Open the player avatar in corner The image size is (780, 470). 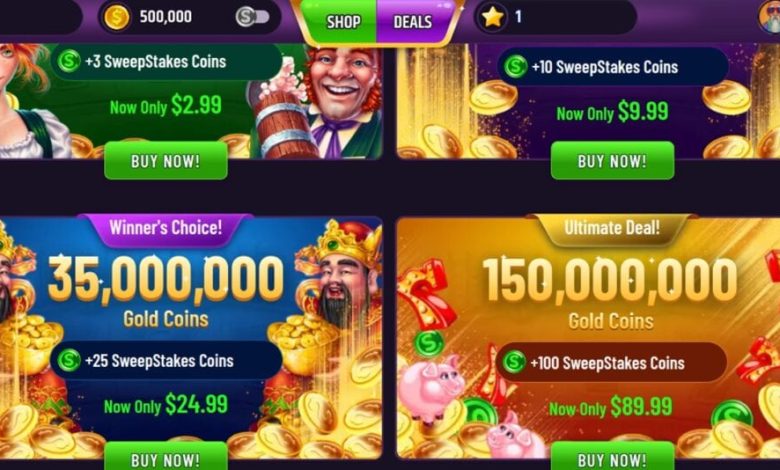pyautogui.click(x=769, y=17)
